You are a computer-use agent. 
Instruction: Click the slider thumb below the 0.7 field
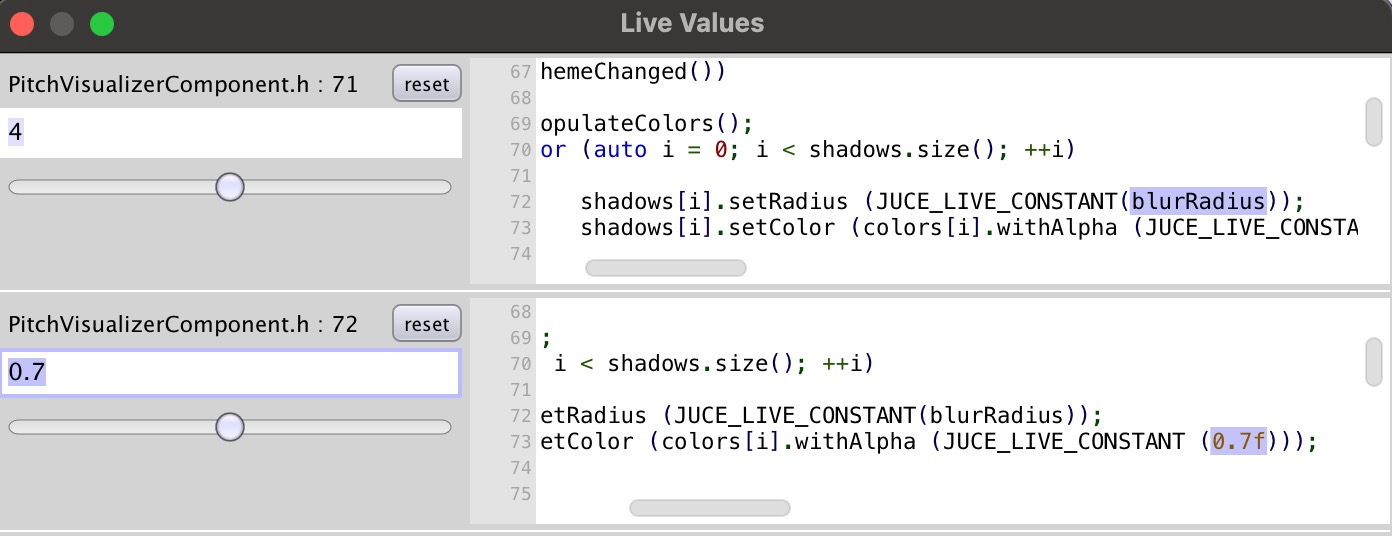click(230, 427)
